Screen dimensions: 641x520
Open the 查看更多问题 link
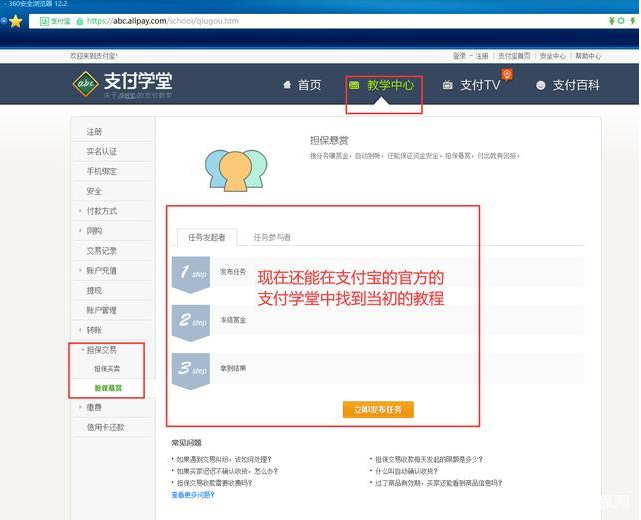192,495
